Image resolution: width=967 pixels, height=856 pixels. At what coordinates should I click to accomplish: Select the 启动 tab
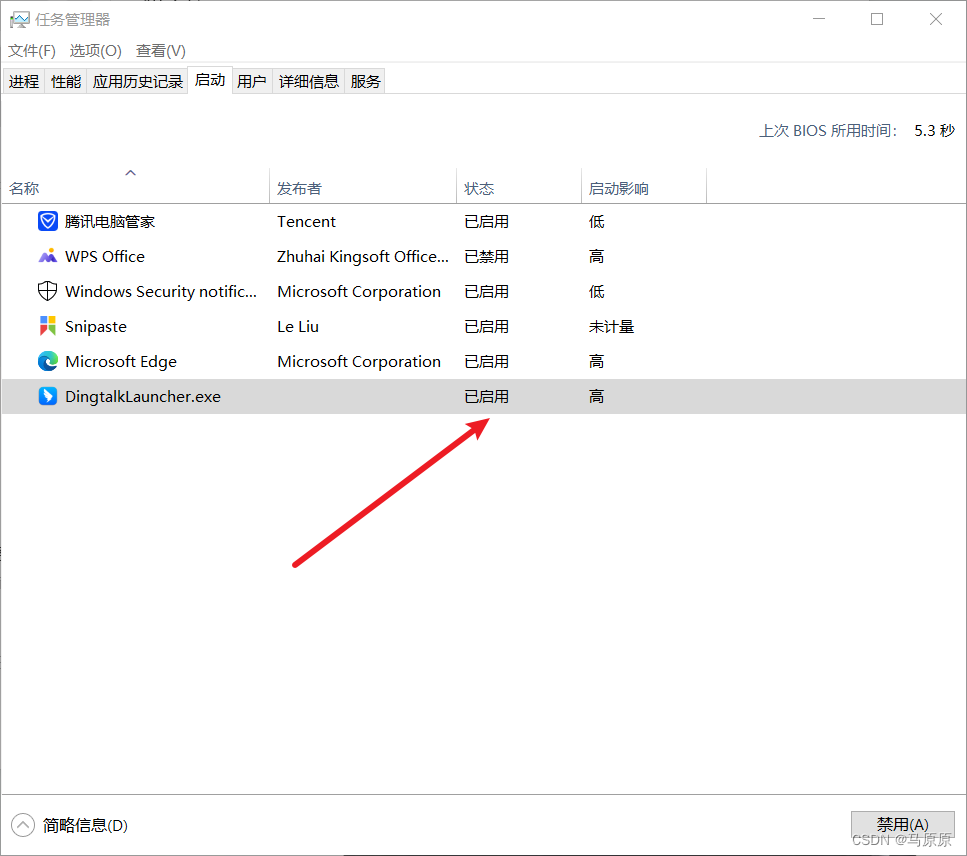(x=210, y=80)
